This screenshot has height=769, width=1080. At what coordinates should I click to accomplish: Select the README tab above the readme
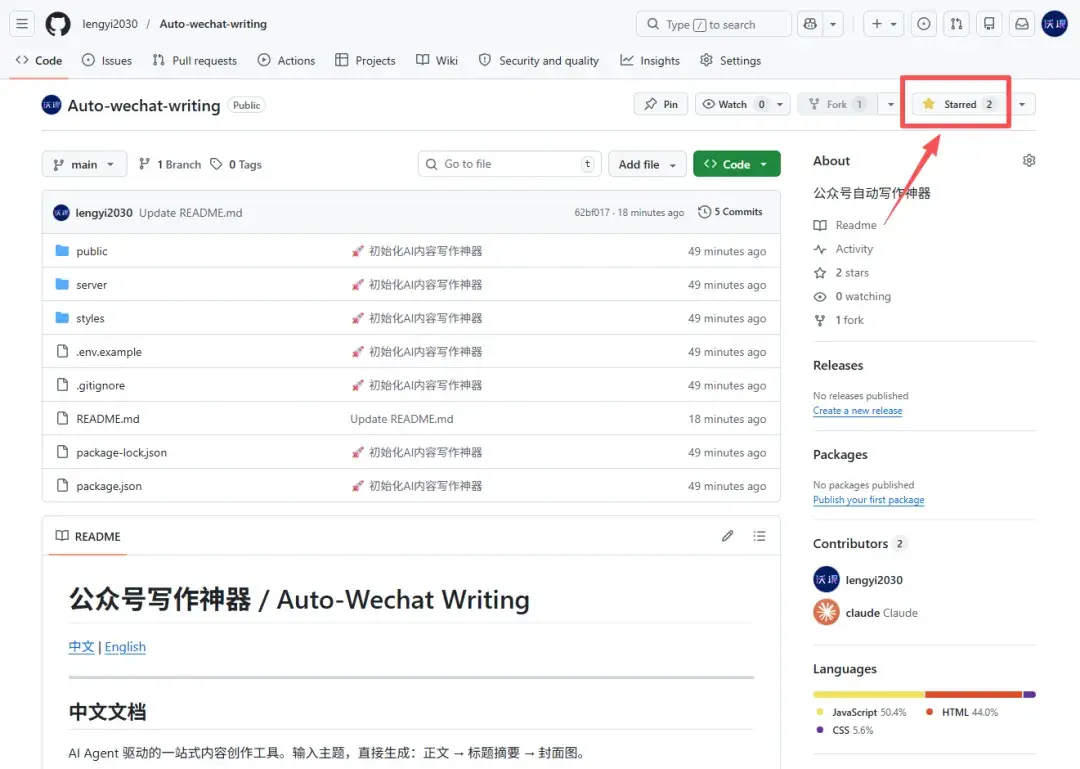[87, 536]
